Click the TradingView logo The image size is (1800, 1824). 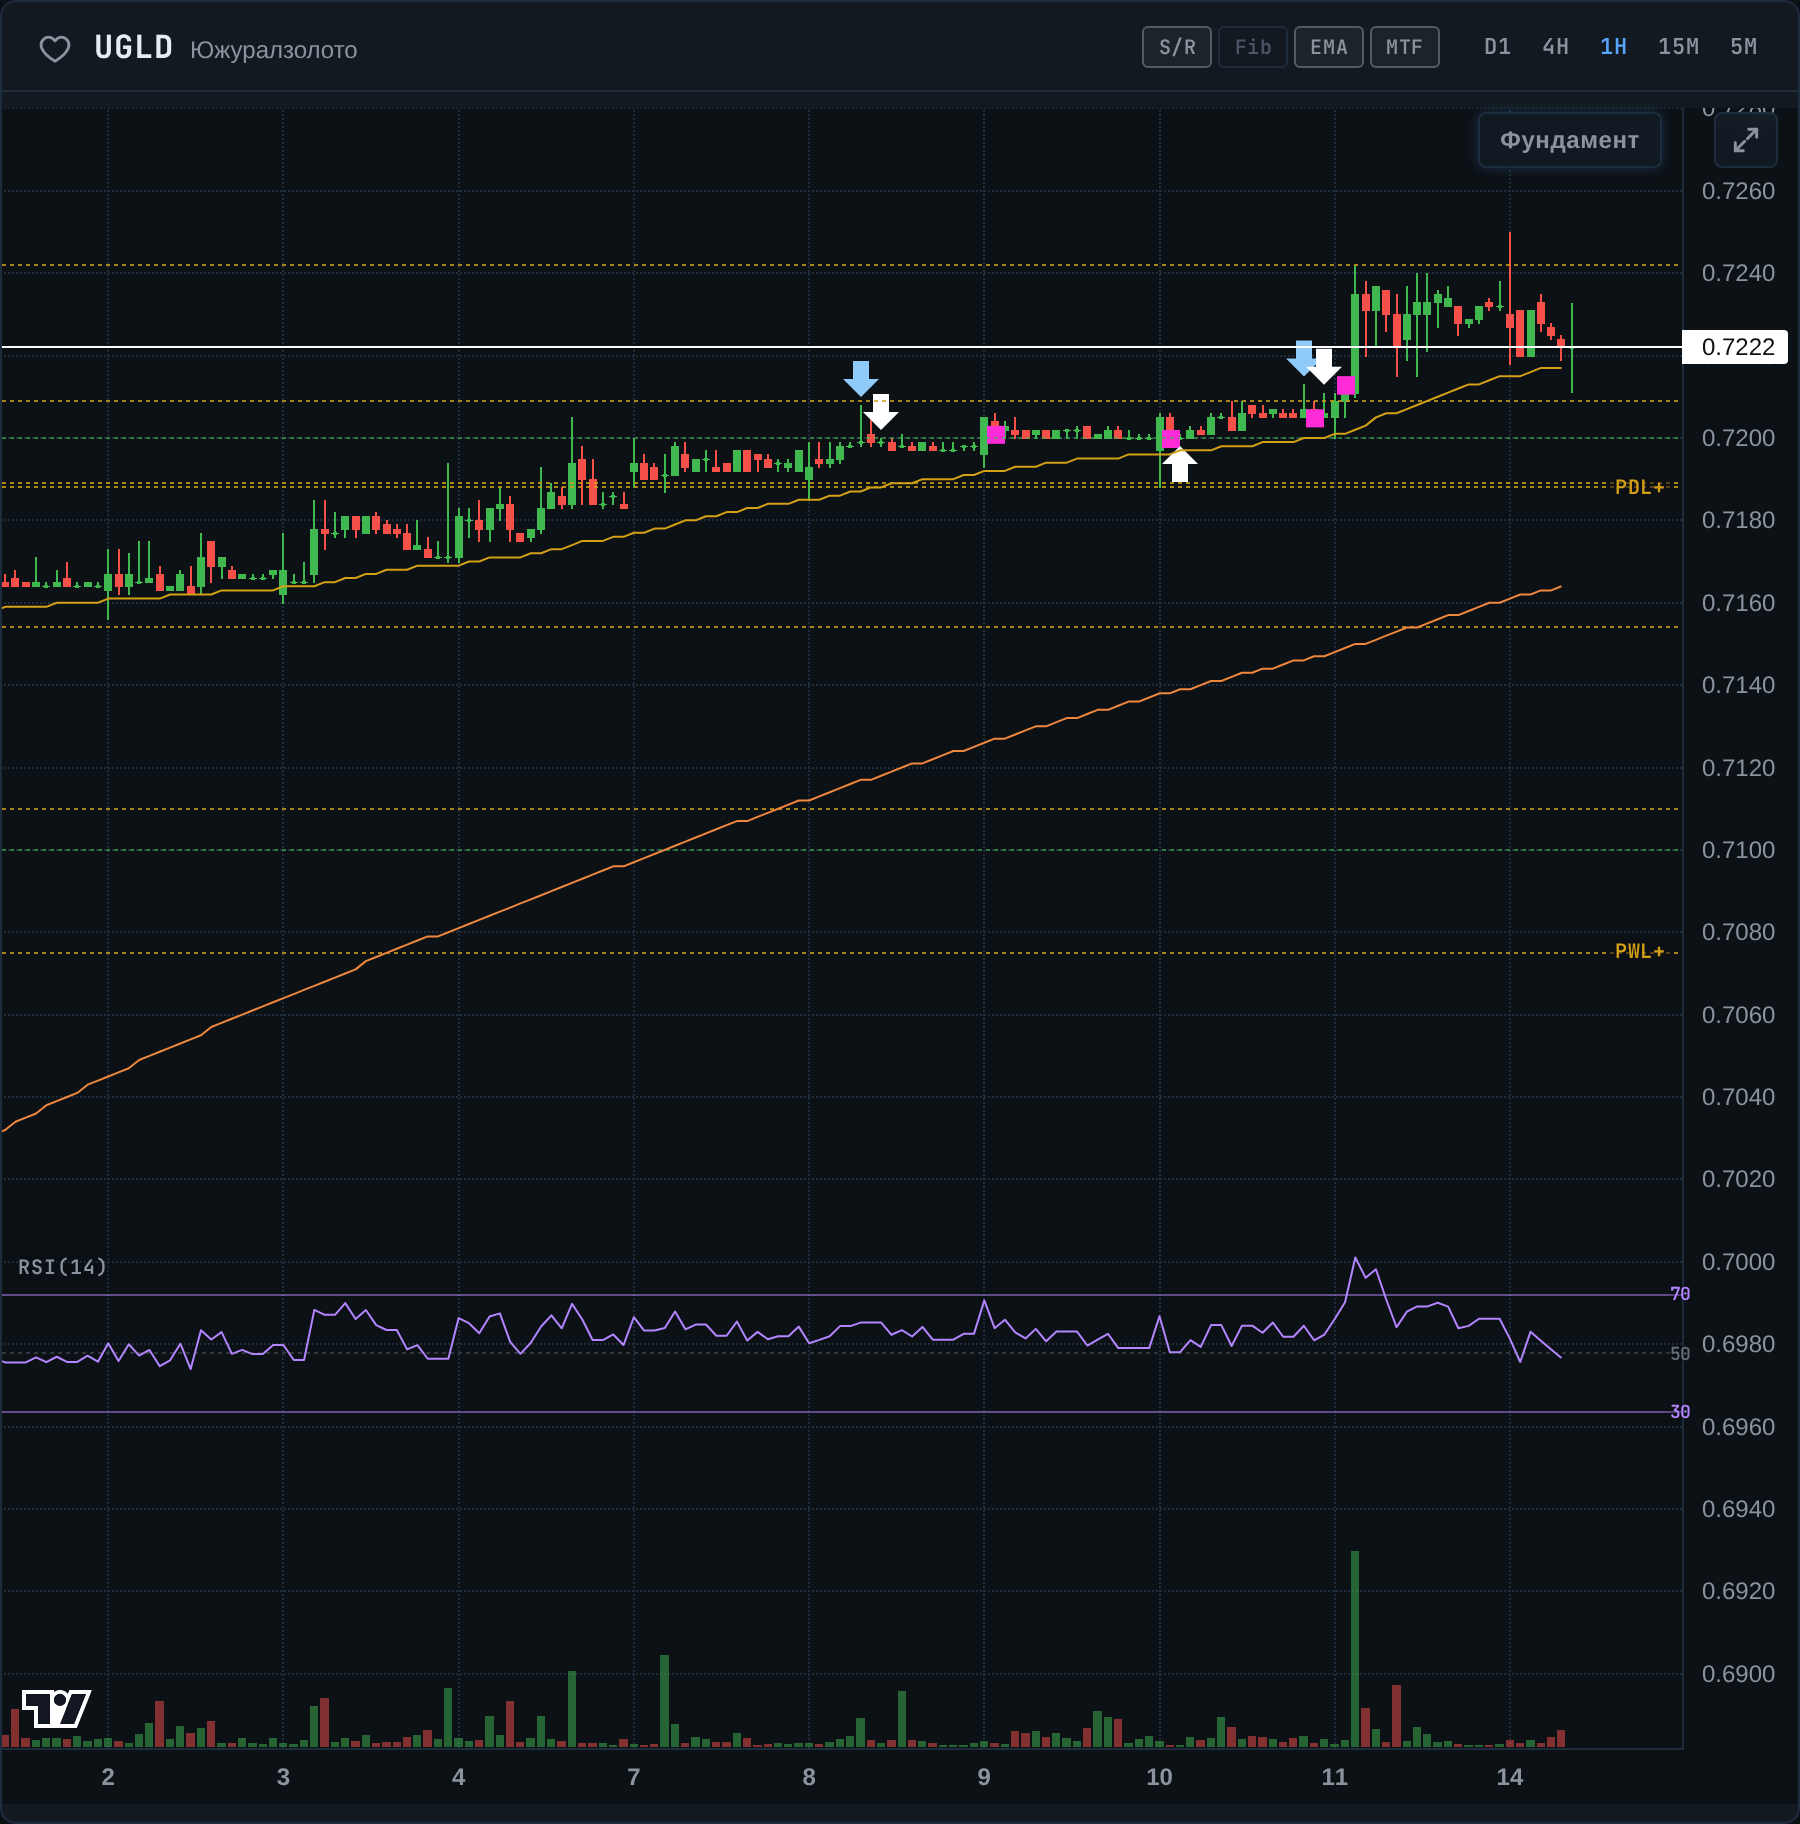pos(56,1709)
